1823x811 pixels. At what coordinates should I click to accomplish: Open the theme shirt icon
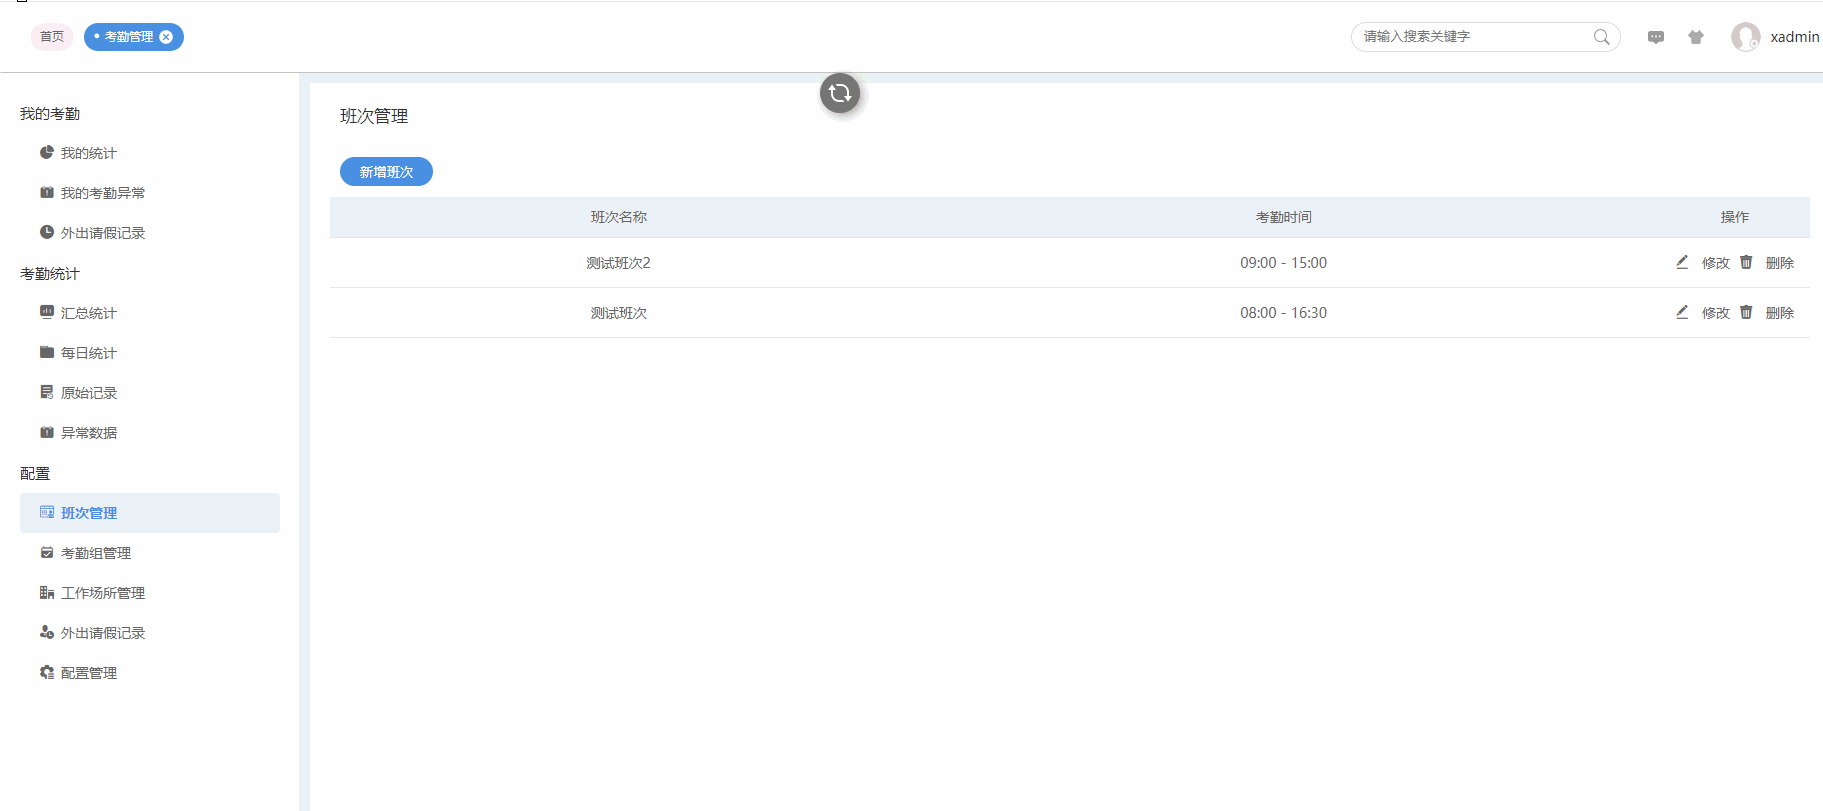click(x=1696, y=37)
